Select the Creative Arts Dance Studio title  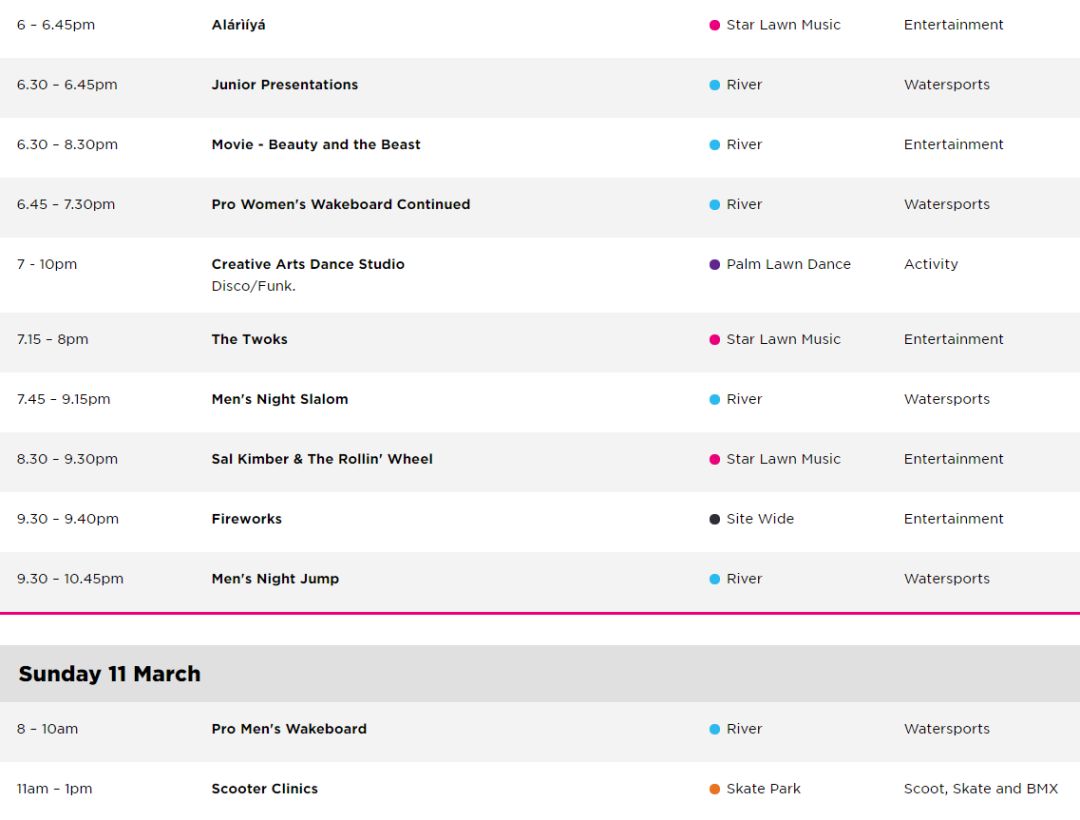308,264
